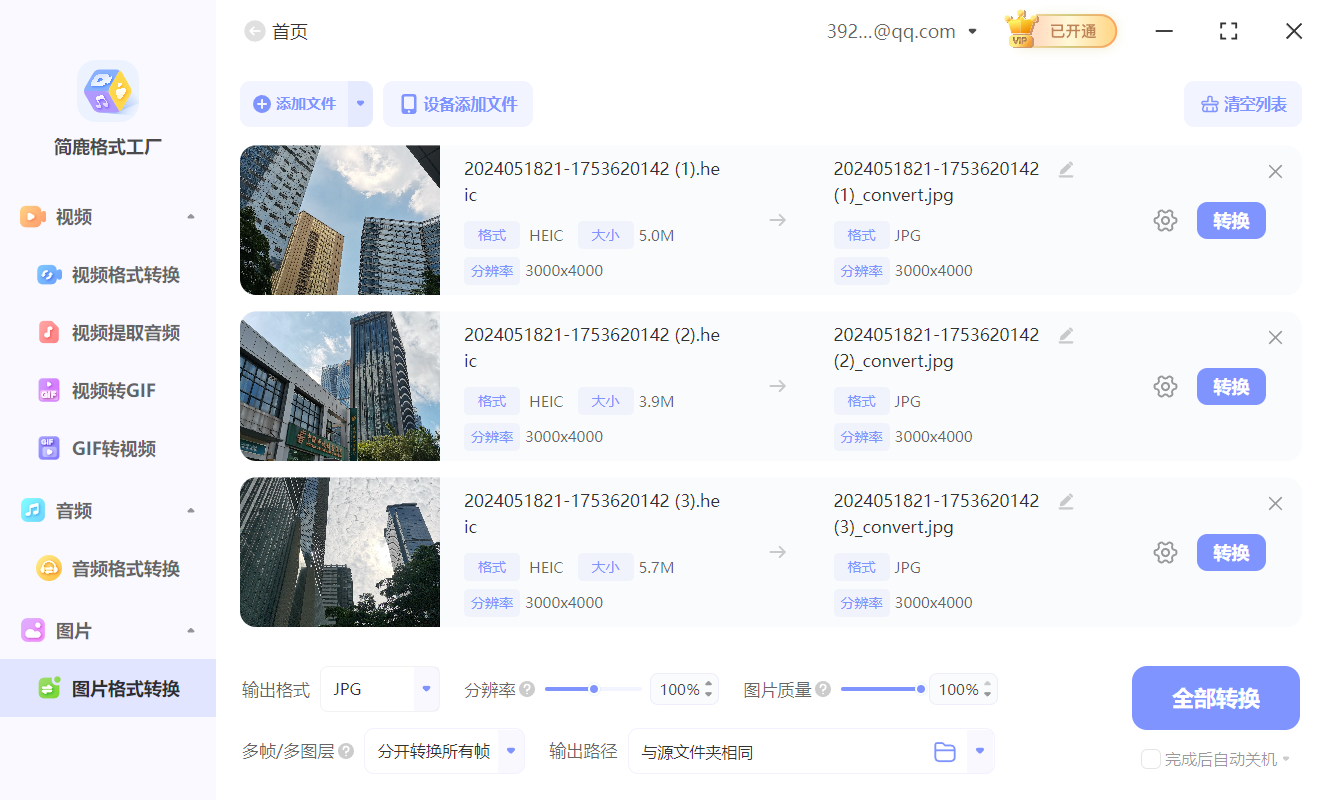Click 设备添加文件 to add from device

tap(457, 104)
